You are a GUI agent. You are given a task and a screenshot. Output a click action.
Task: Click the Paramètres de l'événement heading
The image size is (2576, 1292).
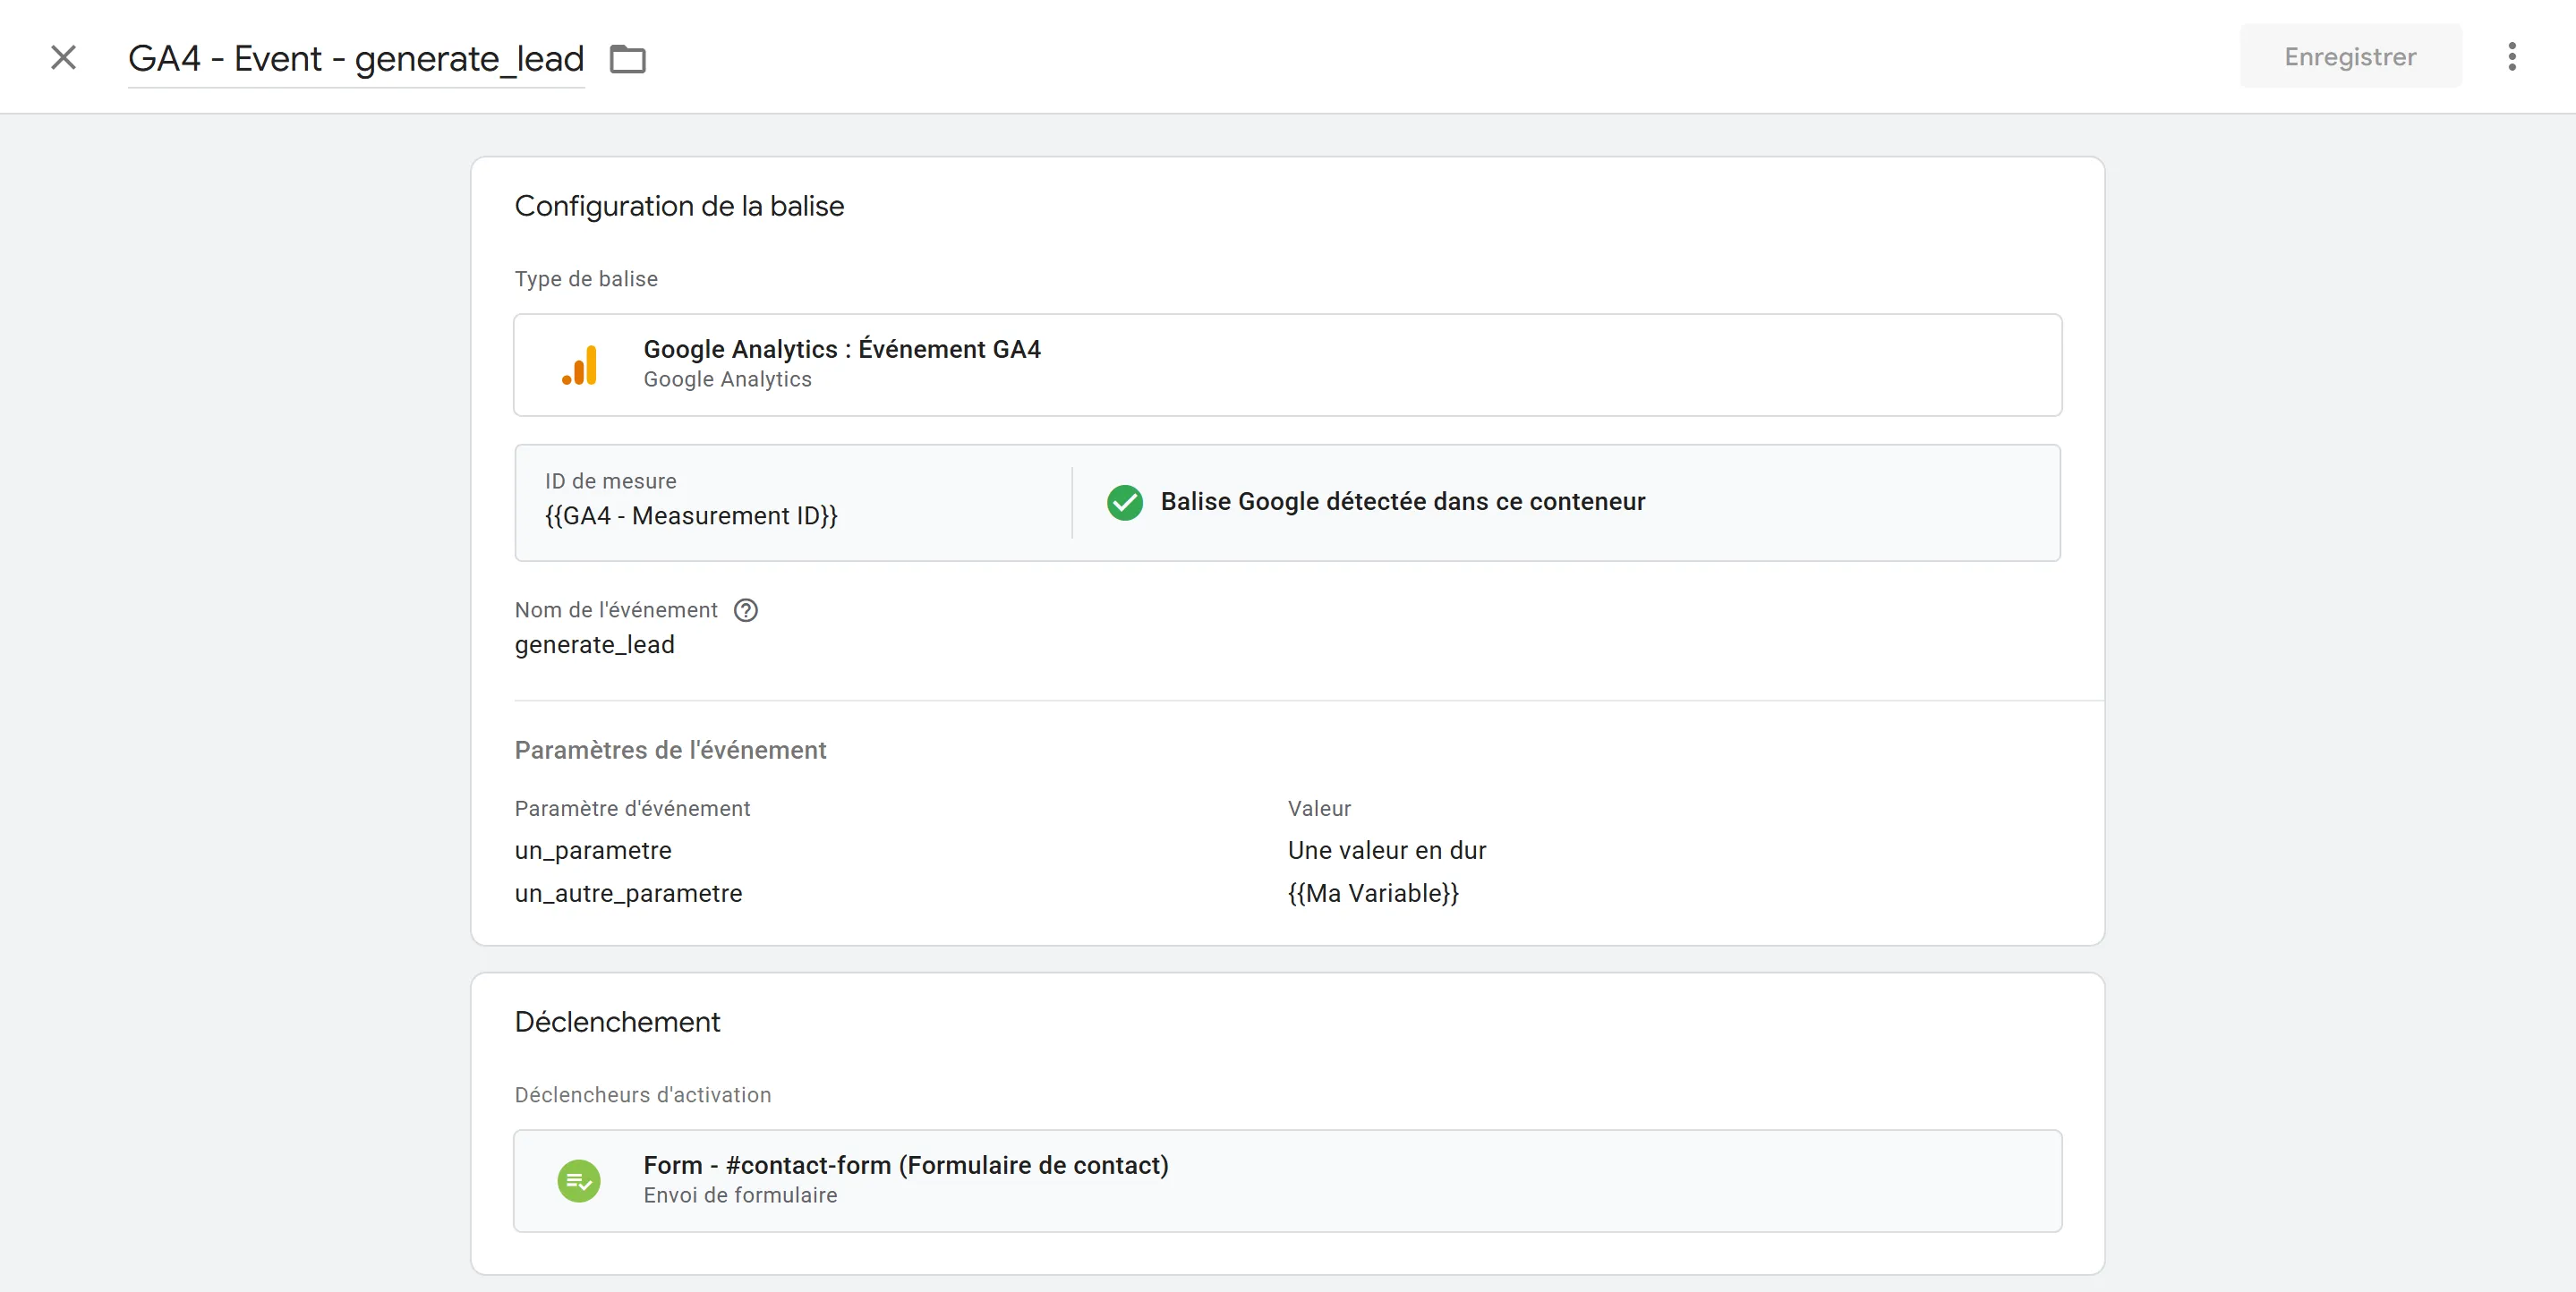(x=670, y=751)
